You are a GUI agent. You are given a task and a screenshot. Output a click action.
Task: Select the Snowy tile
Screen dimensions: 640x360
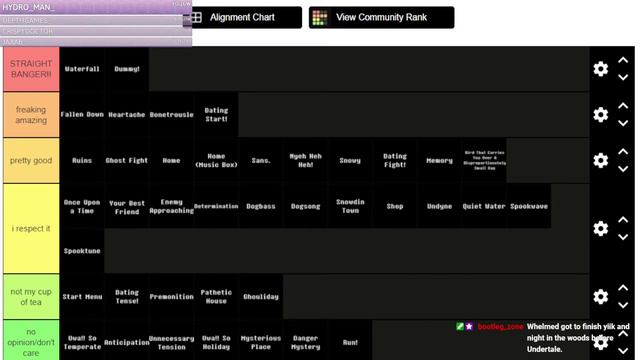[x=350, y=160]
